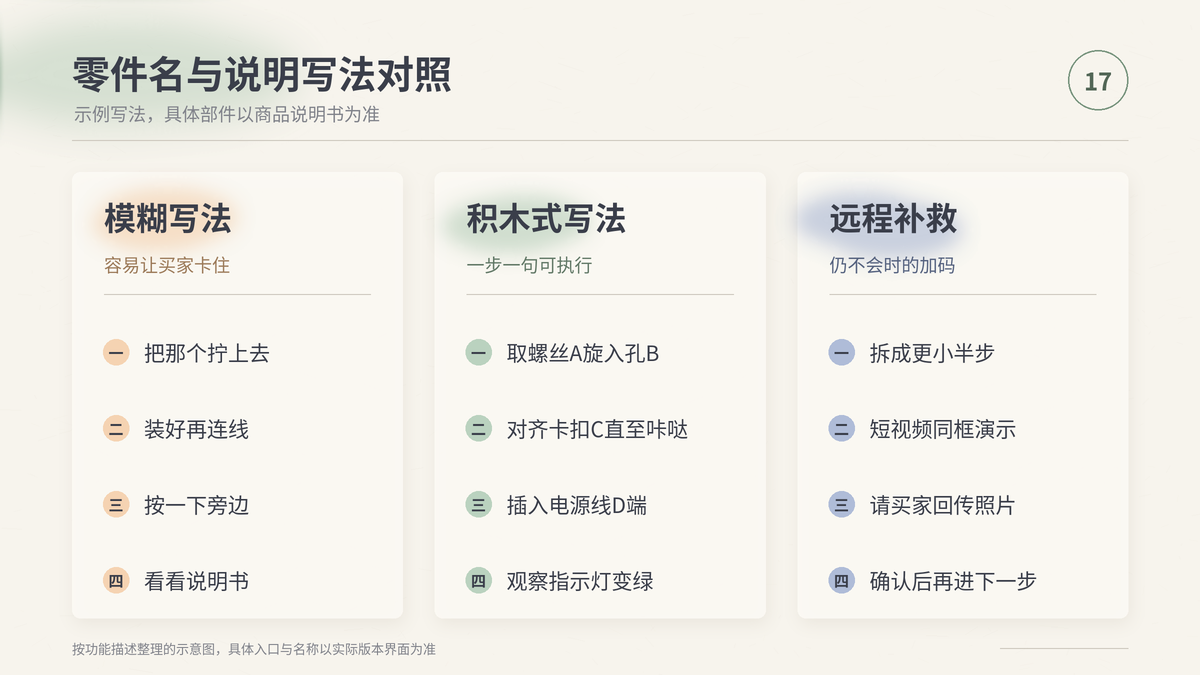Image resolution: width=1200 pixels, height=675 pixels.
Task: Select the slide title 零件名与说明写法对照
Action: [262, 75]
